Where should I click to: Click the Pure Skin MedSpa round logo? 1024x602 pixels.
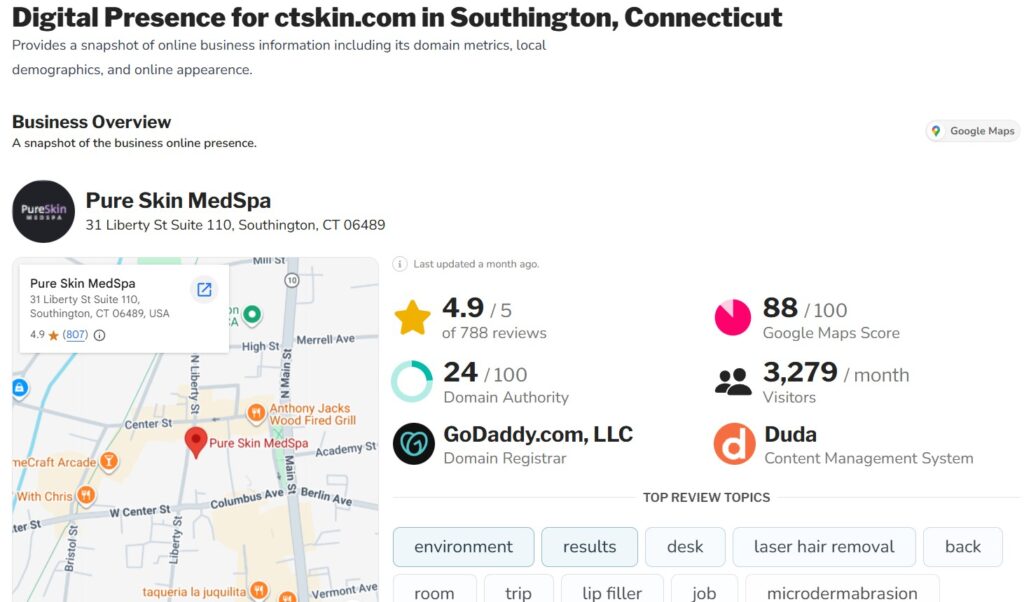[43, 212]
